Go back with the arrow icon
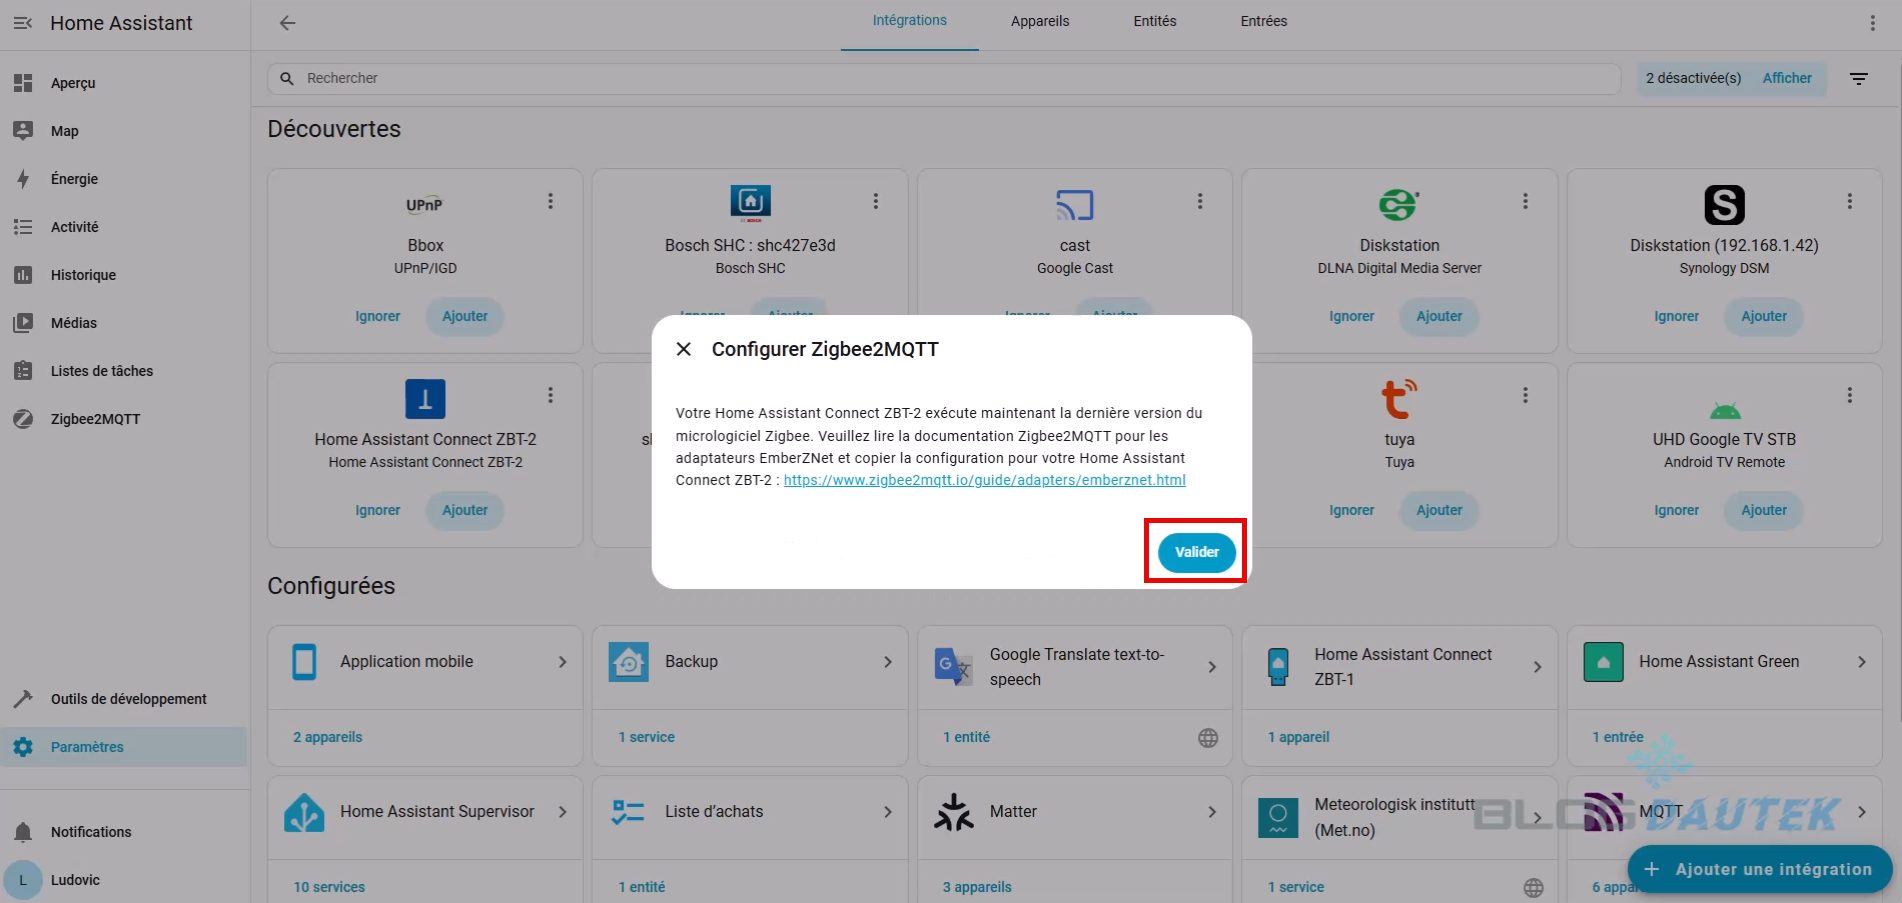 [288, 23]
